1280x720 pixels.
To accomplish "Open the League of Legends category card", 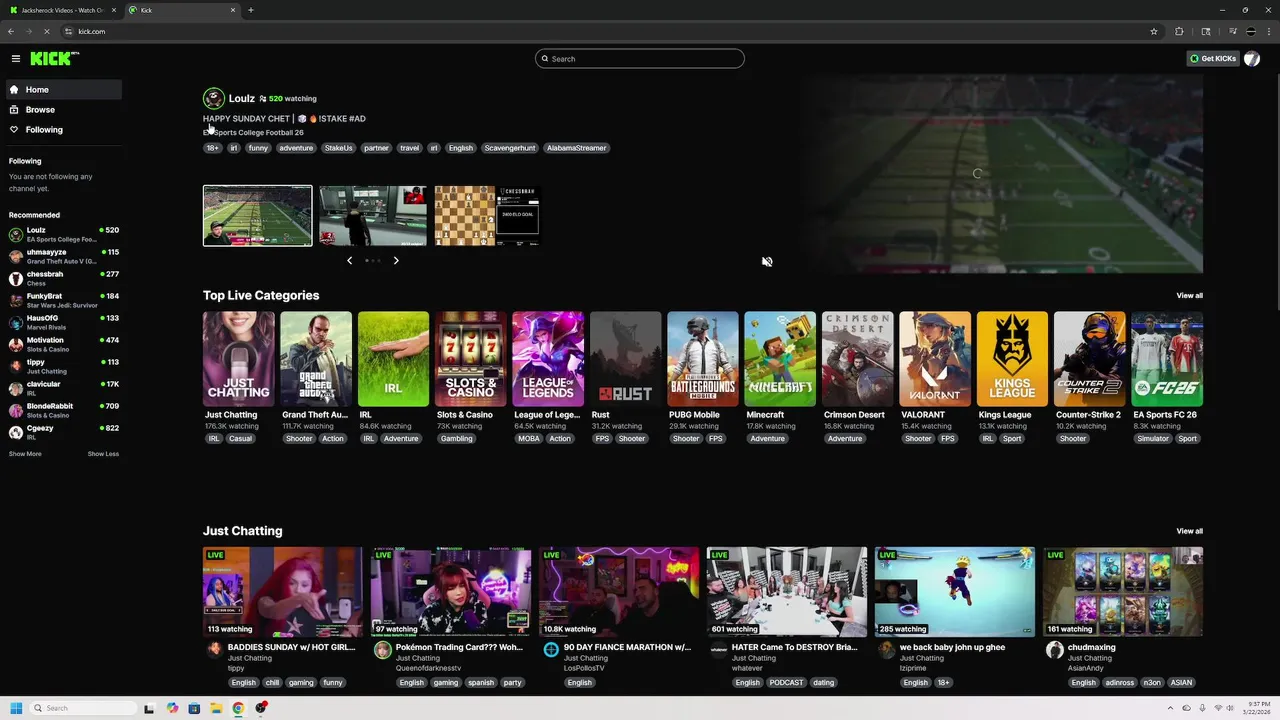I will (x=548, y=359).
